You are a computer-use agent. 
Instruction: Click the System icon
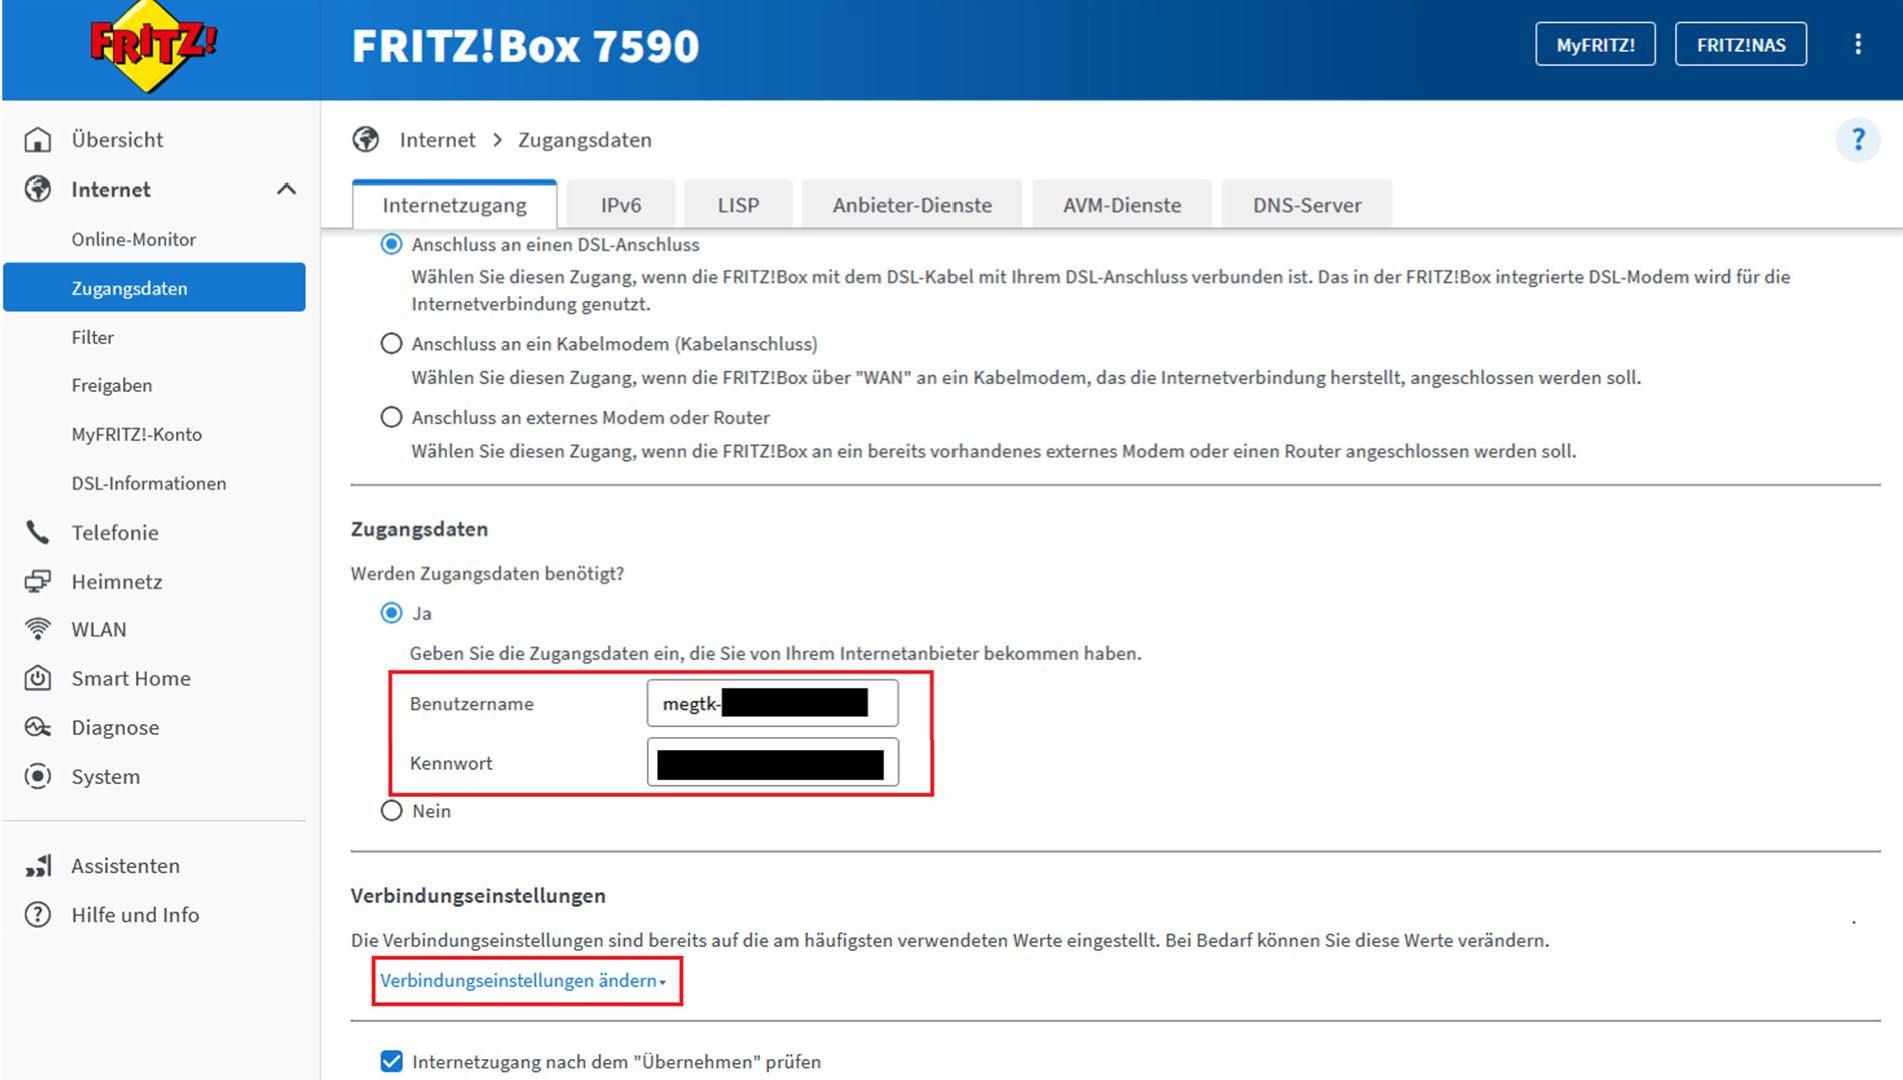tap(38, 776)
